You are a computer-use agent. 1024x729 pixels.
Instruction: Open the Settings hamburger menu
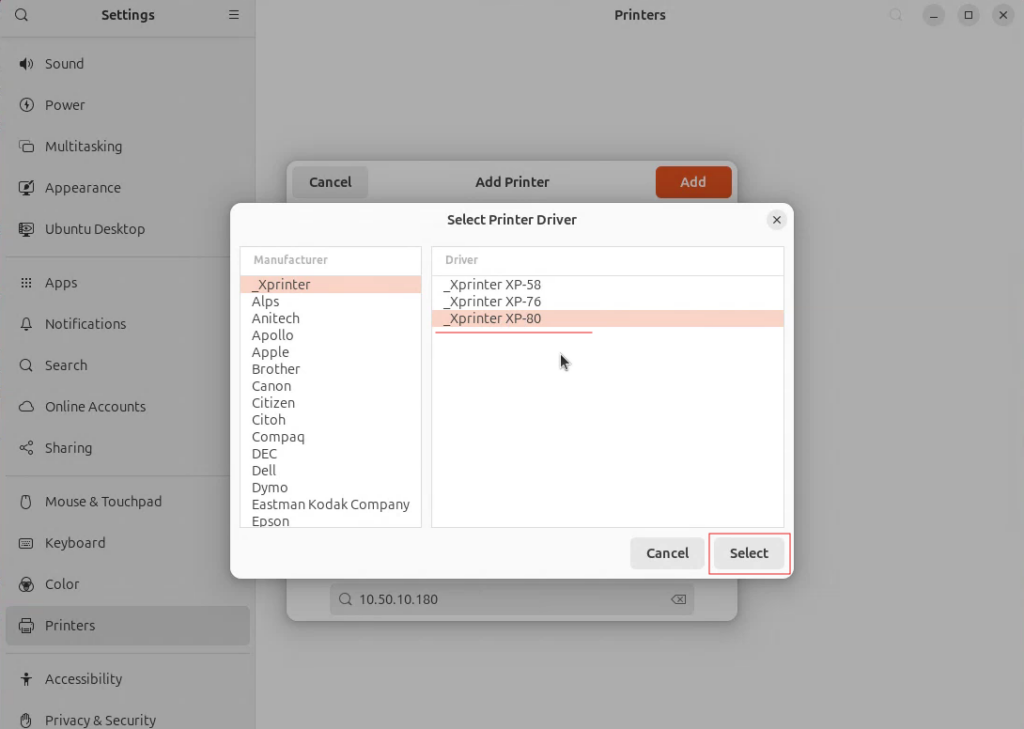click(234, 15)
